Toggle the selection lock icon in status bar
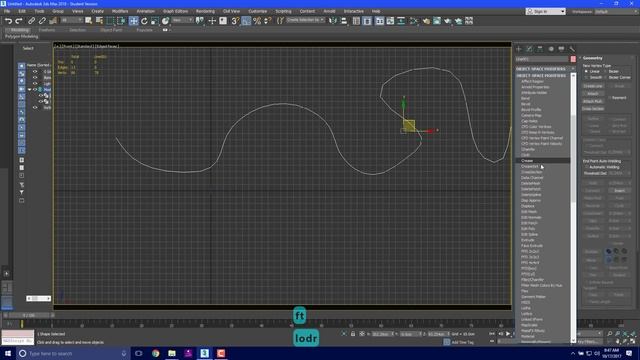The width and height of the screenshot is (640, 360). [x=353, y=334]
